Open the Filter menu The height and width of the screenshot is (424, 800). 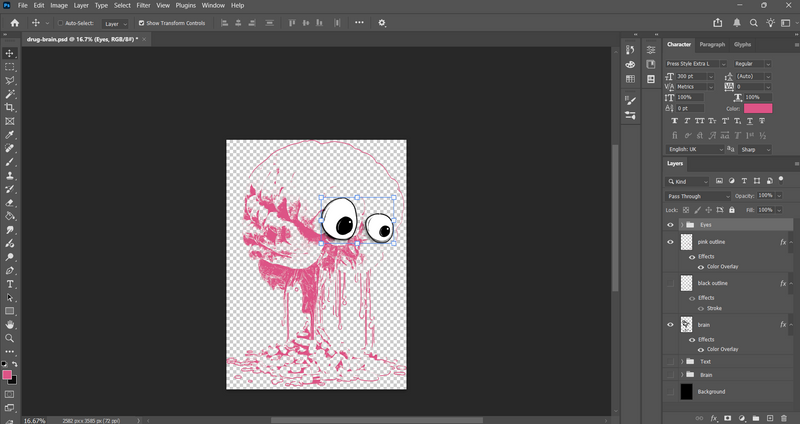pyautogui.click(x=143, y=6)
